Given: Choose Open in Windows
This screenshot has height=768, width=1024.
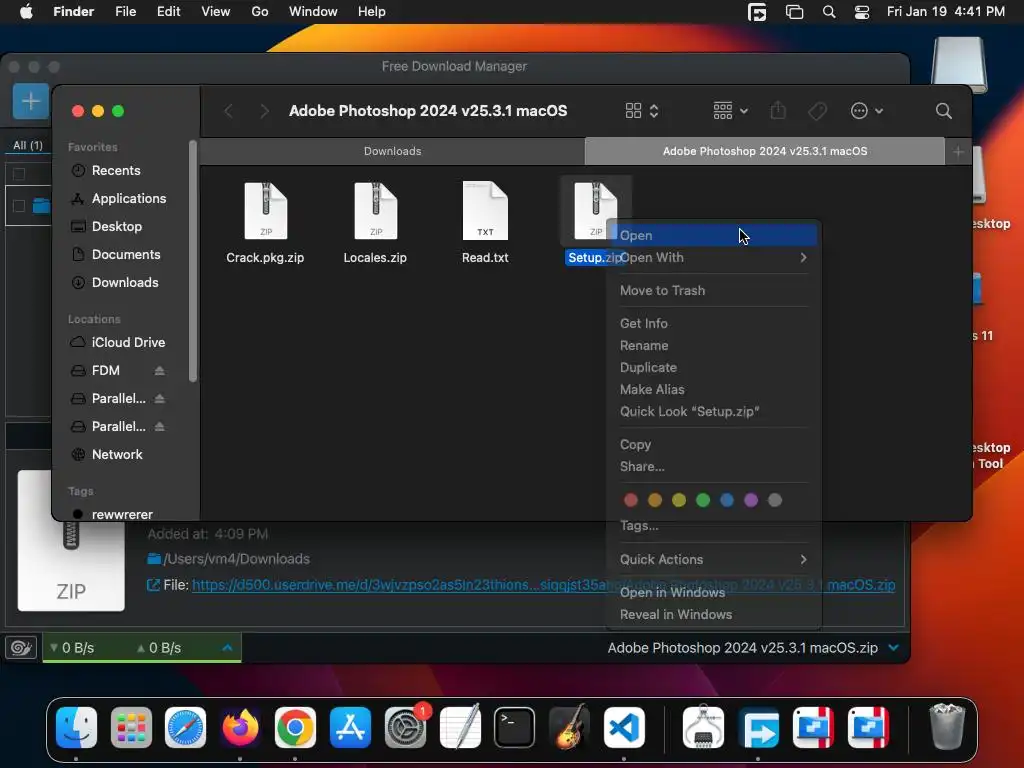Looking at the screenshot, I should pos(714,592).
